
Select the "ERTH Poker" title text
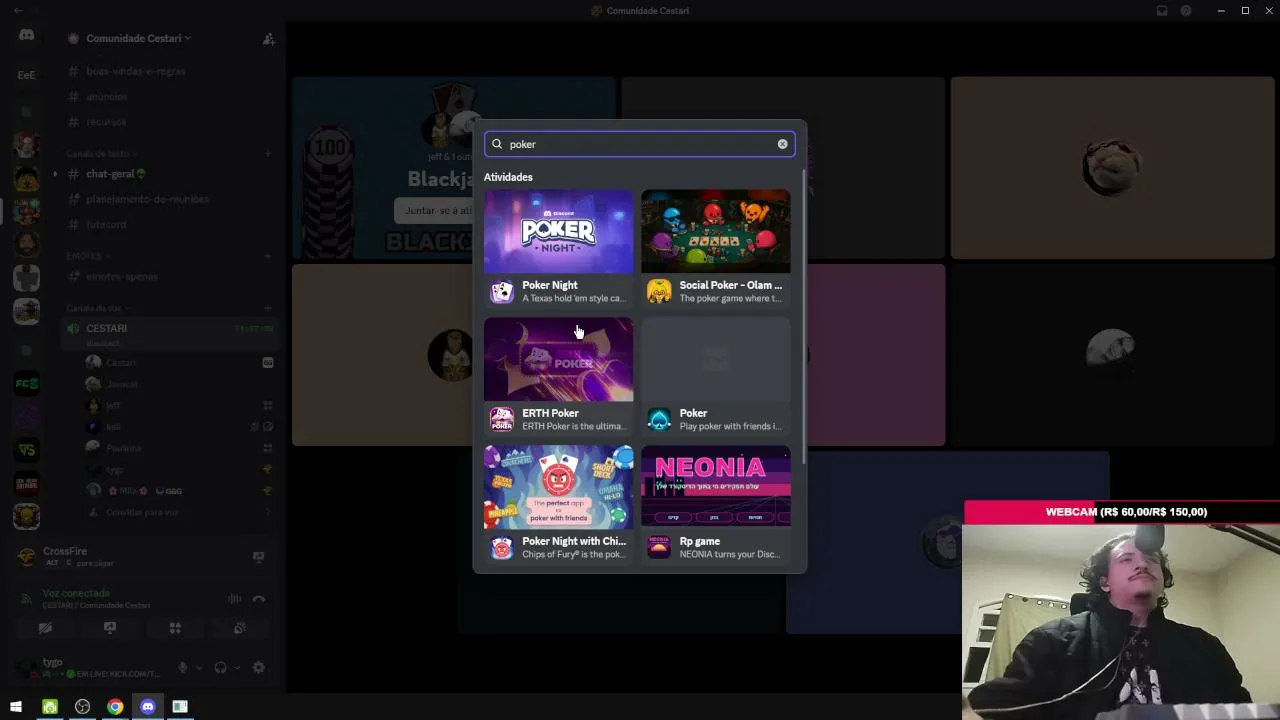(x=550, y=413)
